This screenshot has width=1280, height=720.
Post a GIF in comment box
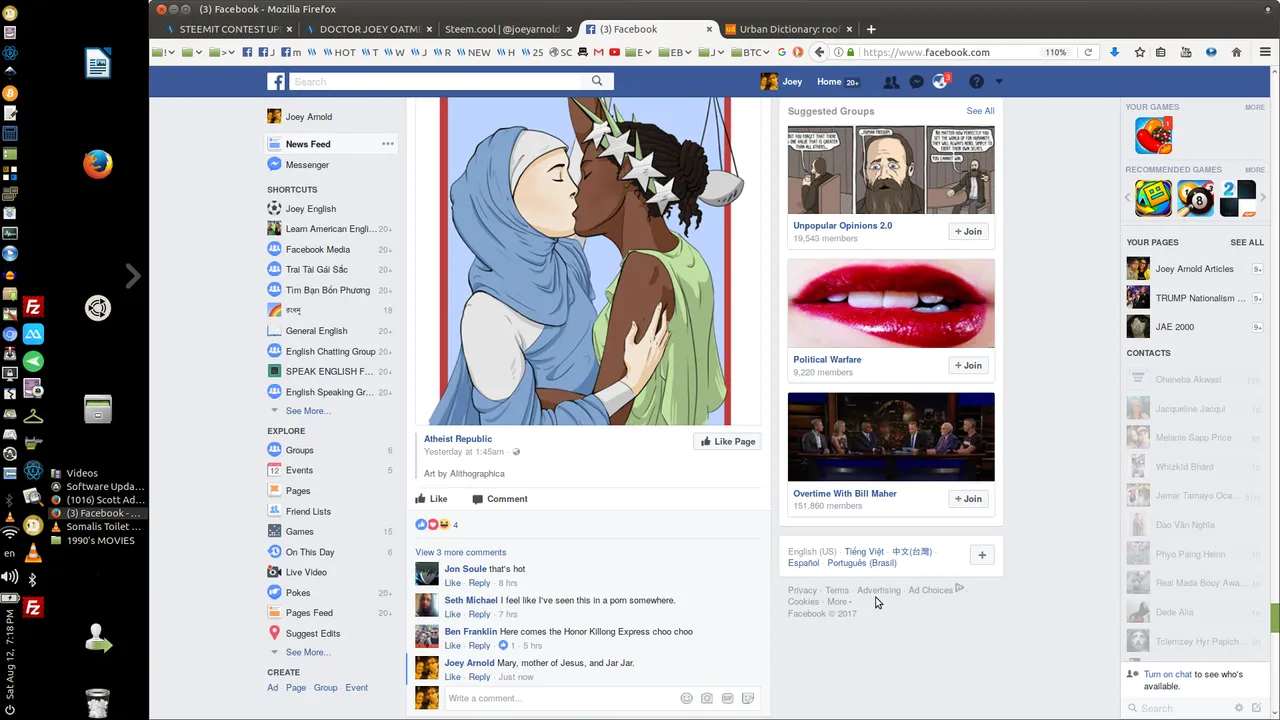tap(727, 698)
